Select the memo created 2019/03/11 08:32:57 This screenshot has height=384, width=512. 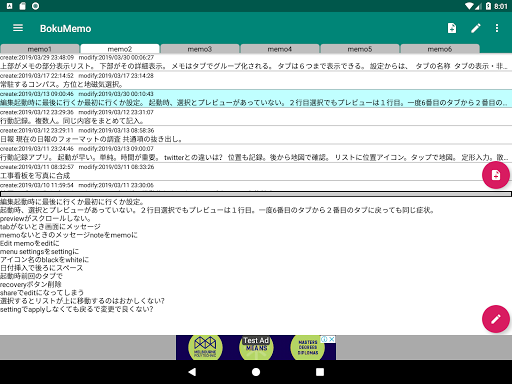pos(256,172)
